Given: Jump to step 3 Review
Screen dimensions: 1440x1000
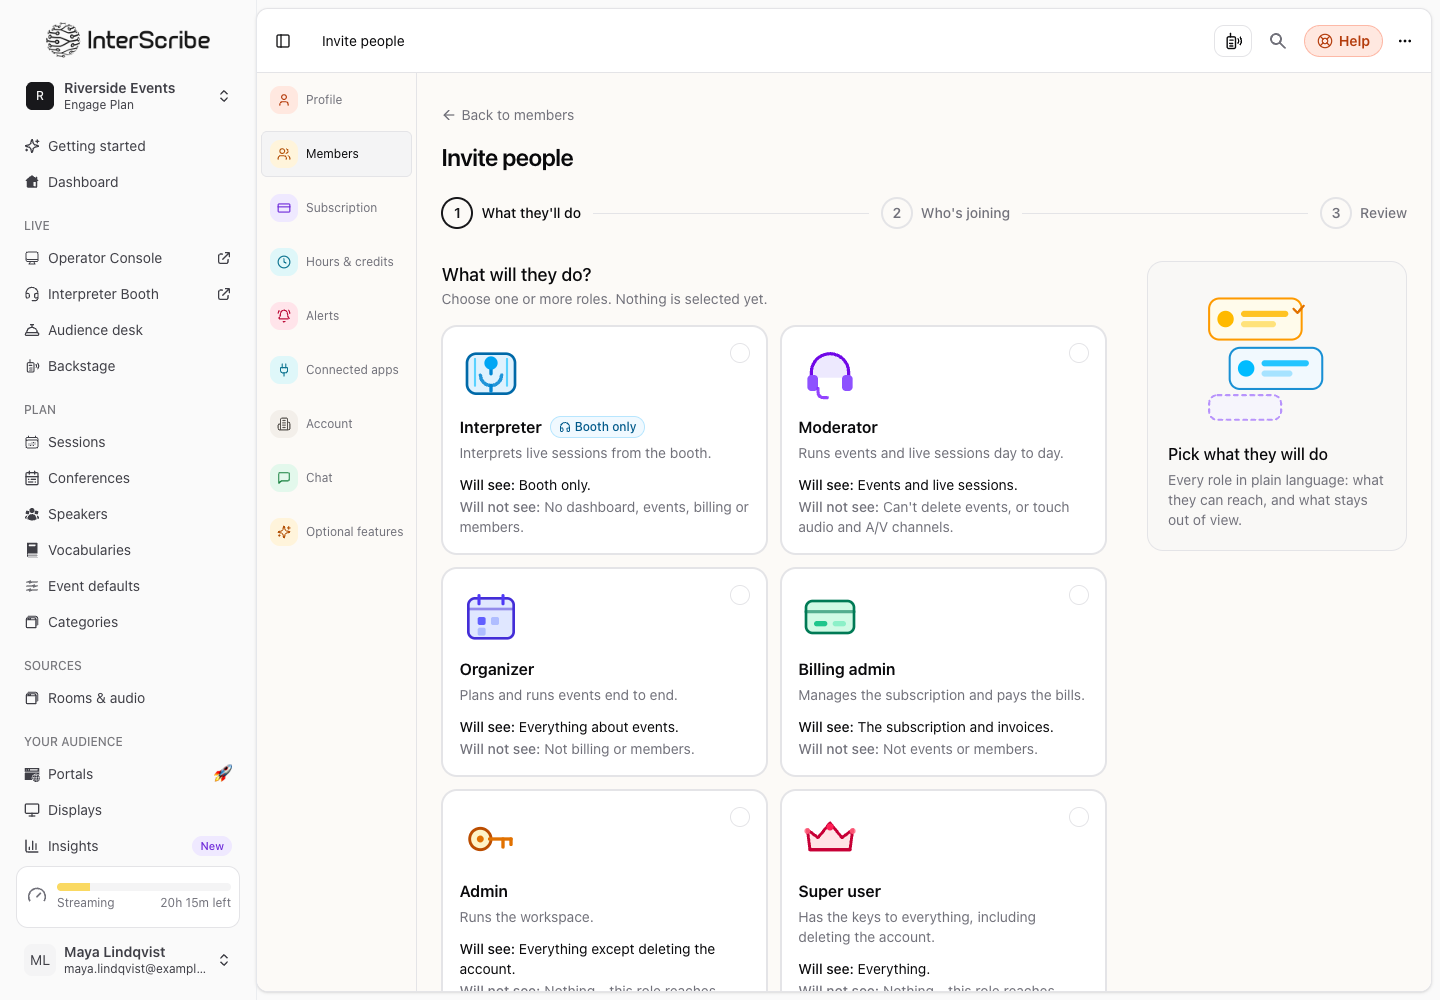Looking at the screenshot, I should [1364, 213].
